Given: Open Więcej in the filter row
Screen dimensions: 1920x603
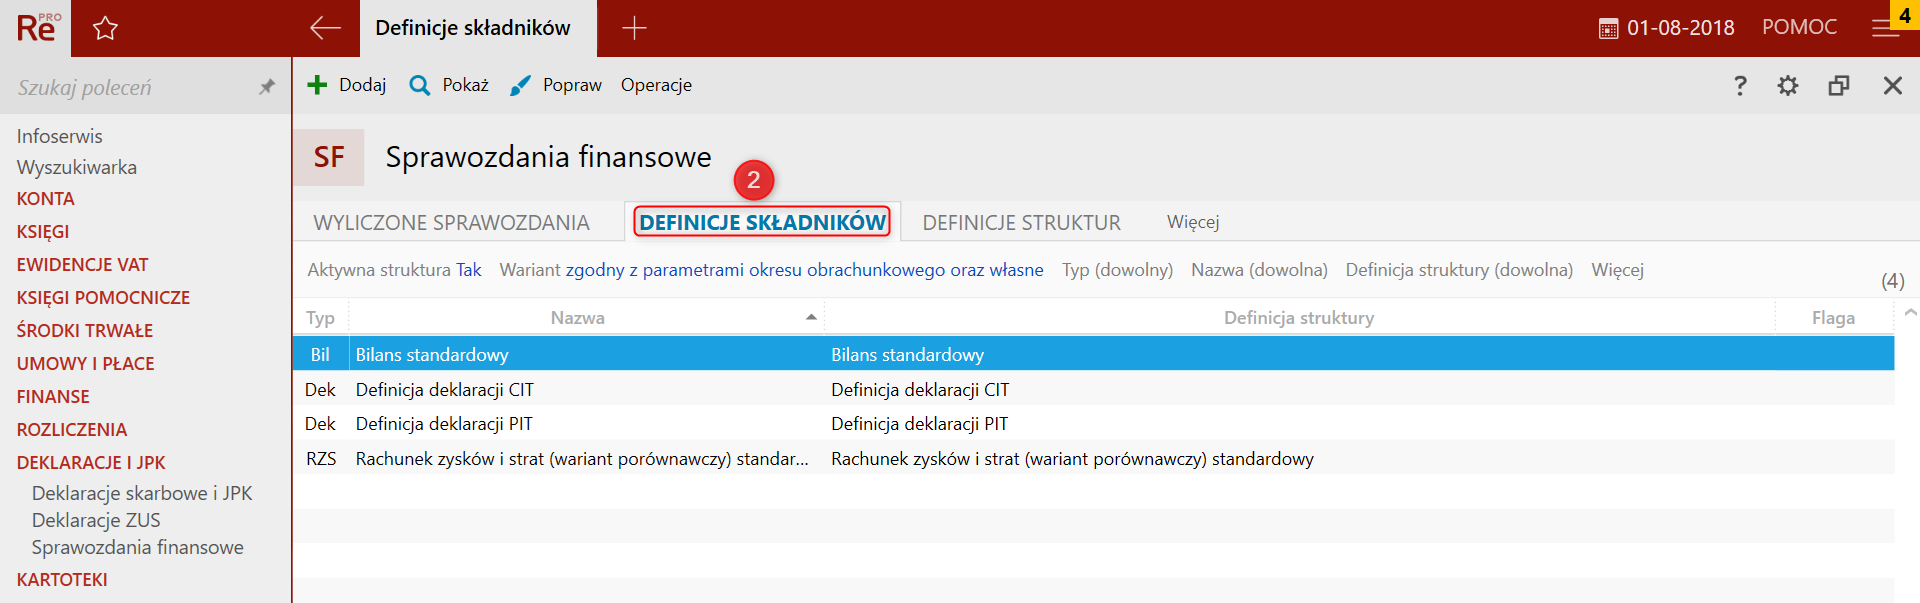Looking at the screenshot, I should (x=1617, y=270).
